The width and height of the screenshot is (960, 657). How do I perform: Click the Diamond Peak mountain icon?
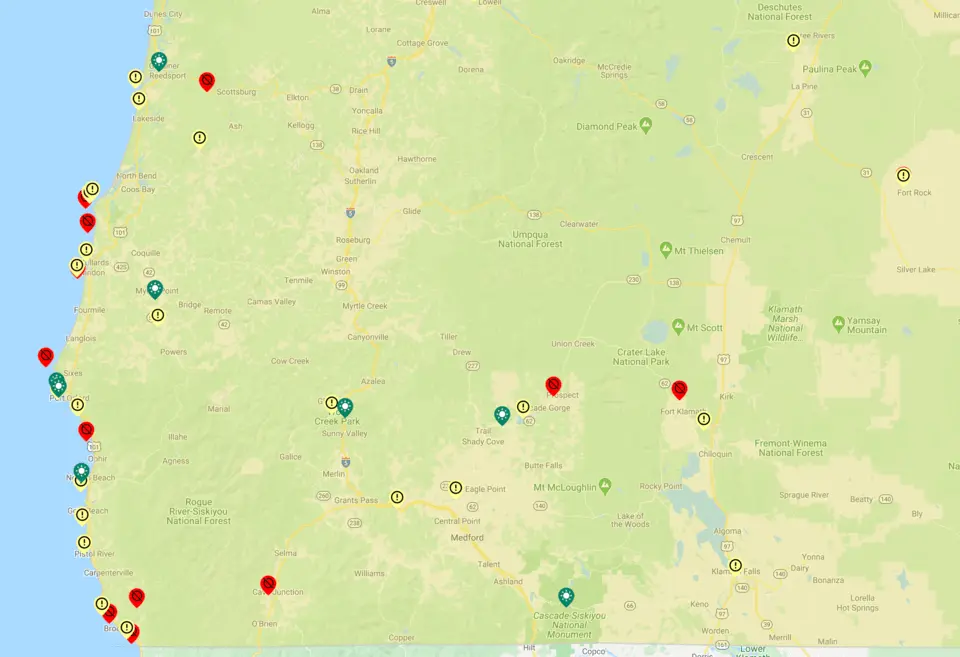click(646, 125)
